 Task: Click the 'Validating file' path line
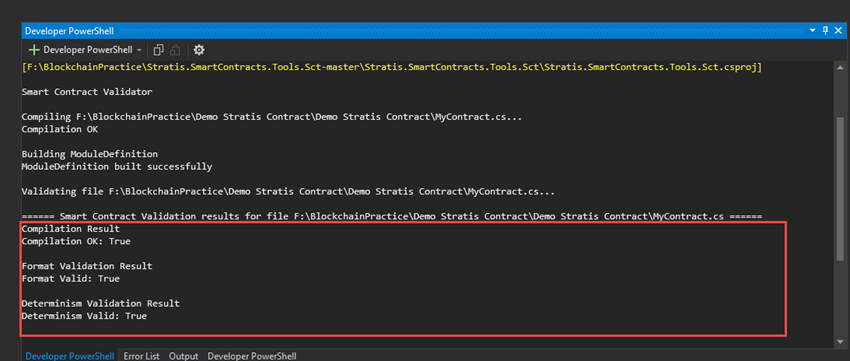point(288,192)
